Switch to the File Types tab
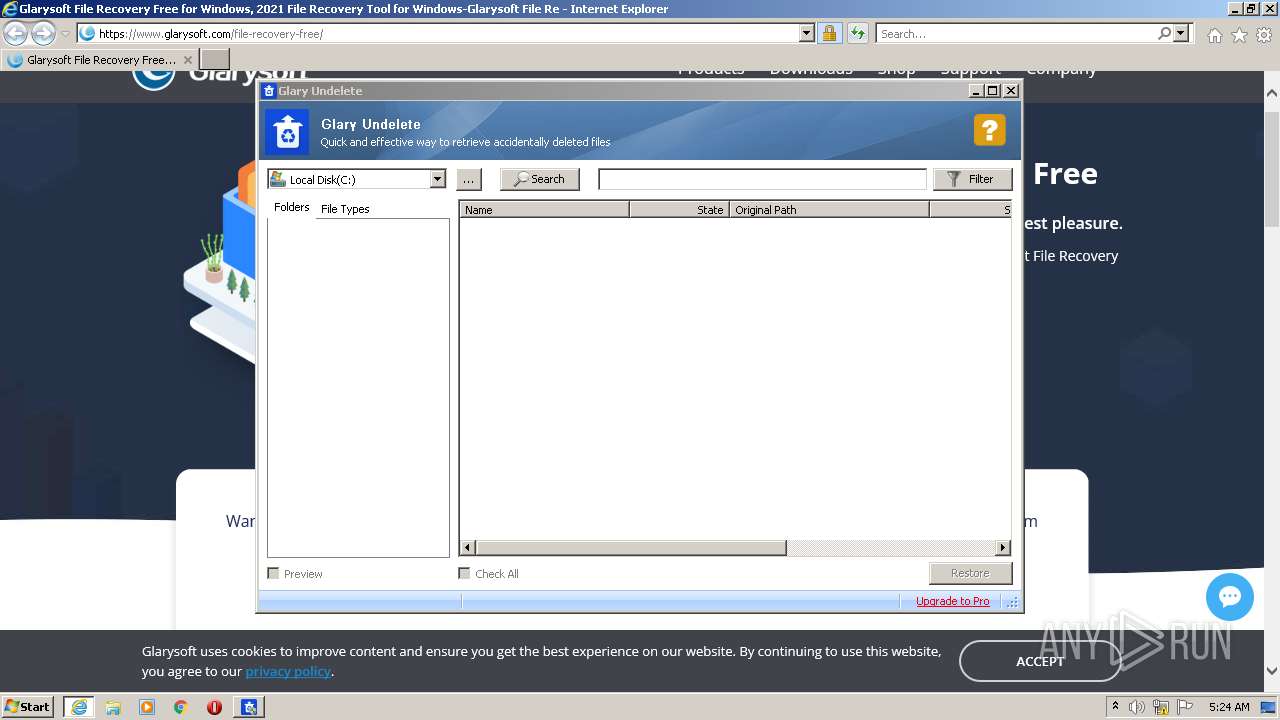 tap(345, 209)
